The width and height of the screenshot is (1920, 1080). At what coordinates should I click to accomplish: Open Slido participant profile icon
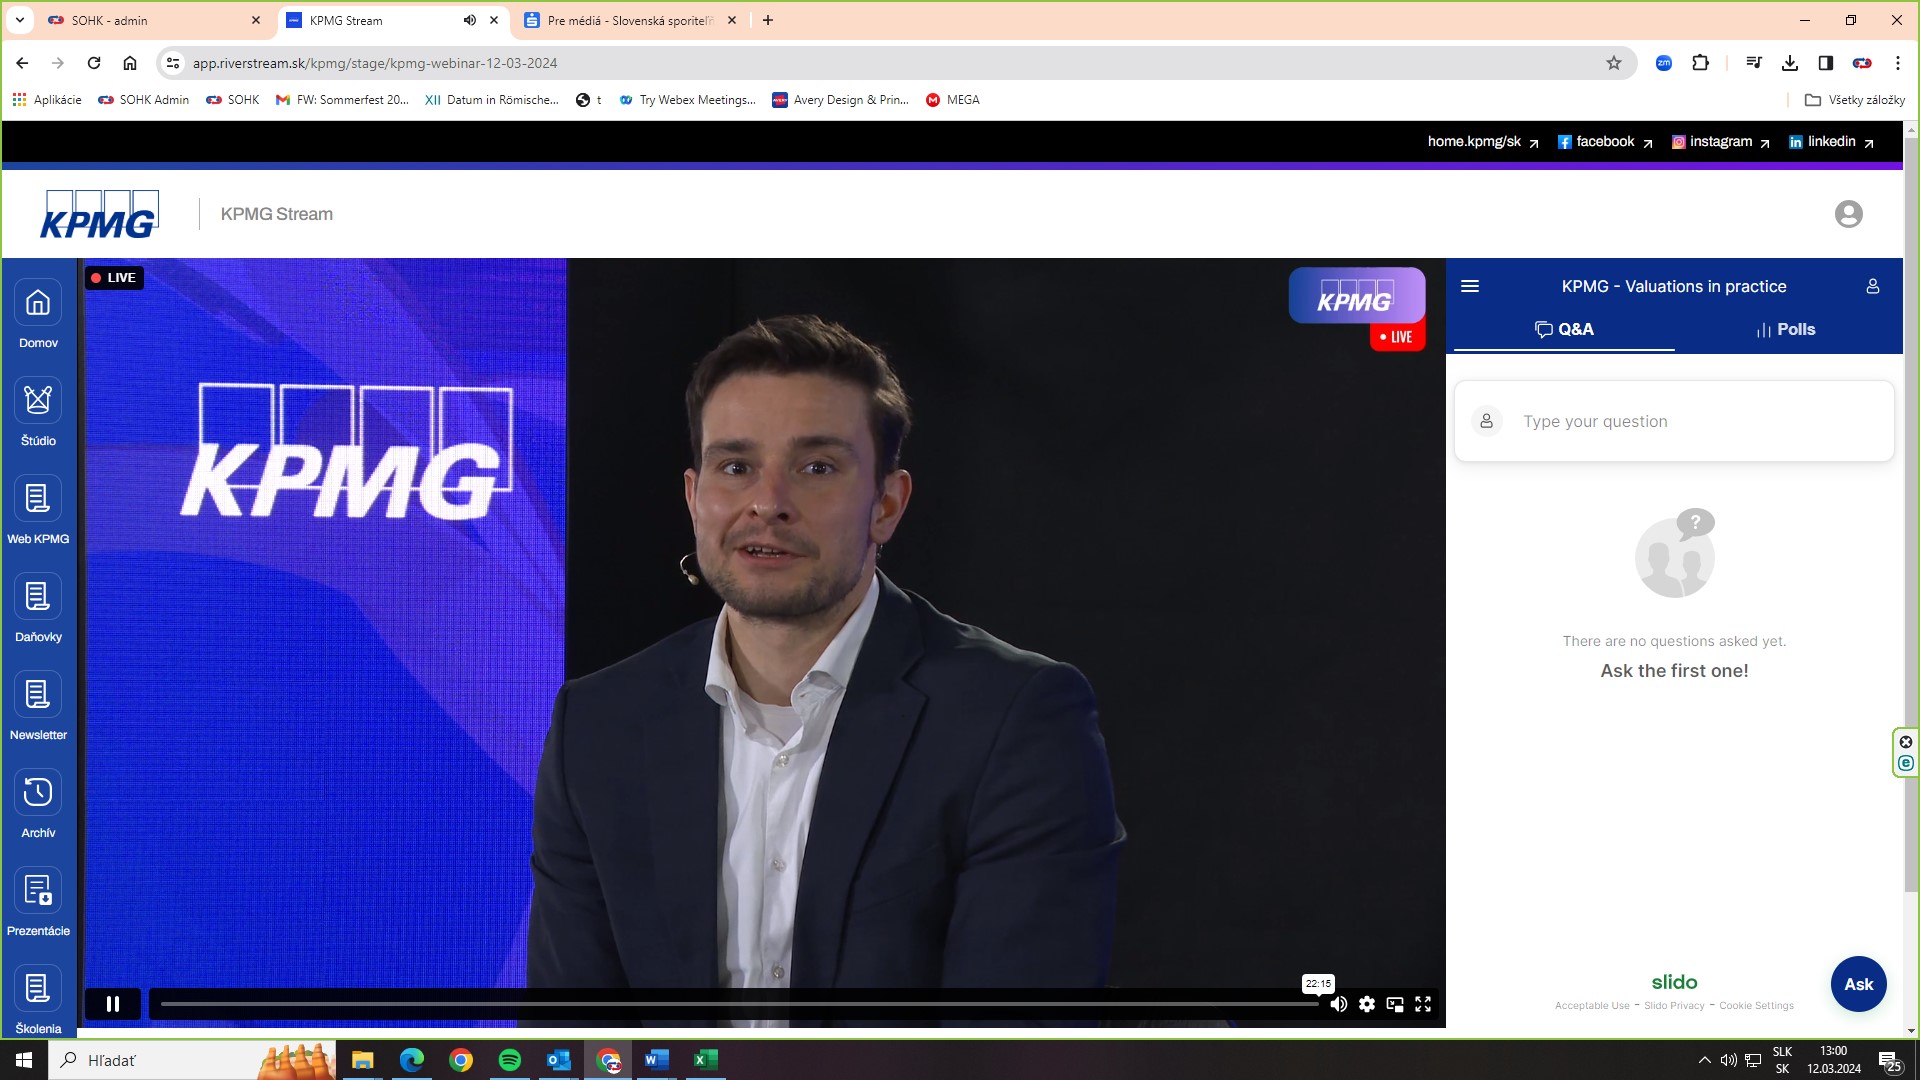[1873, 287]
